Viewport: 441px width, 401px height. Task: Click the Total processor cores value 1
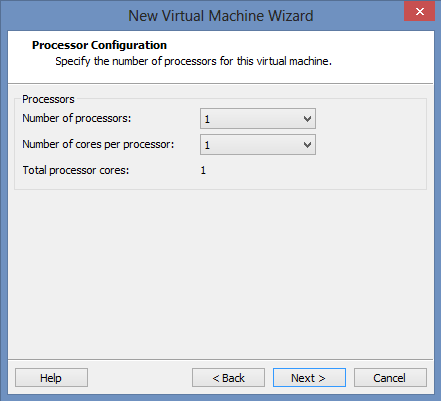click(x=203, y=170)
